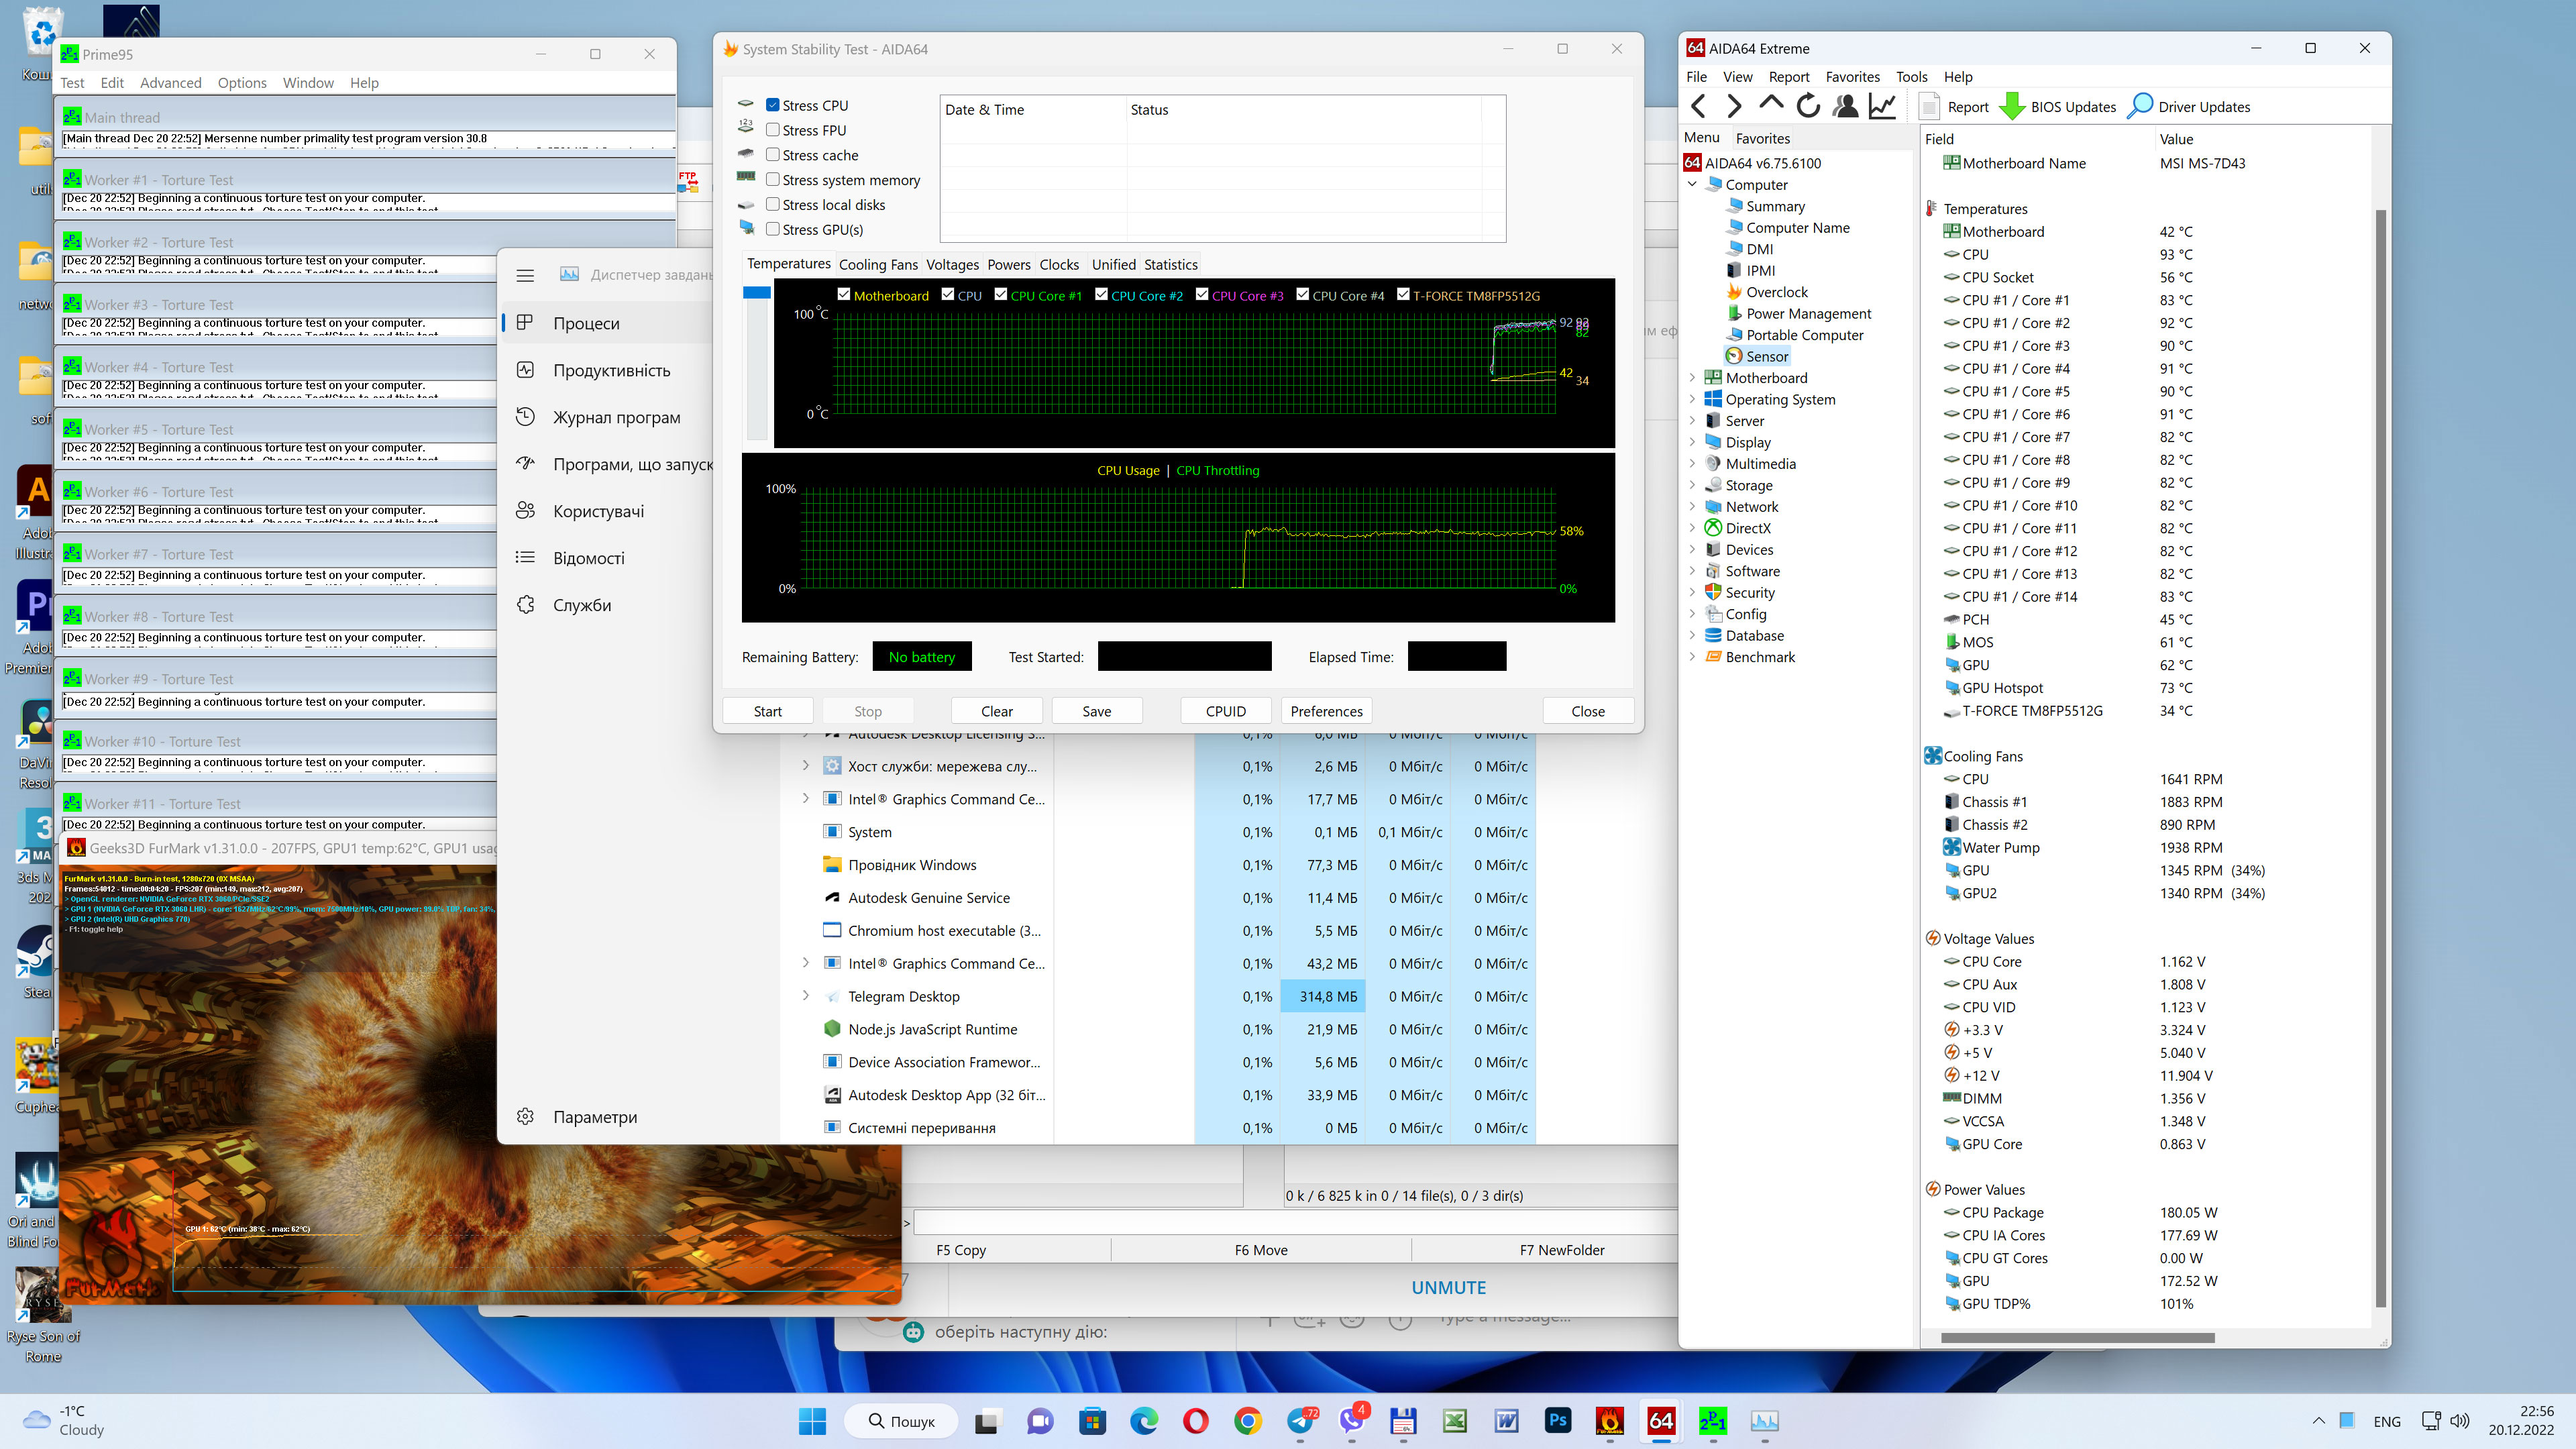Viewport: 2576px width, 1449px height.
Task: Go up one level in AIDA64 toolbar
Action: click(1771, 104)
